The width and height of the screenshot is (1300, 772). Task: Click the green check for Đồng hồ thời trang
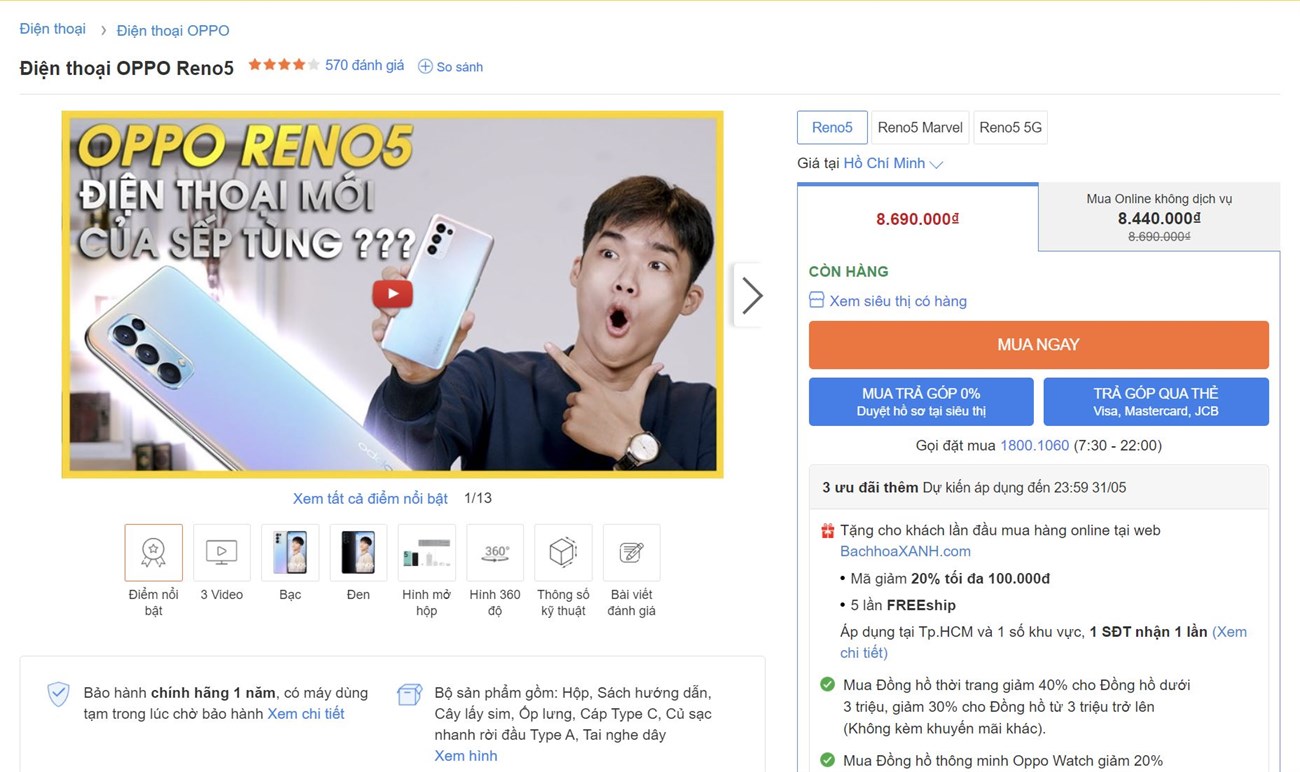coord(827,685)
